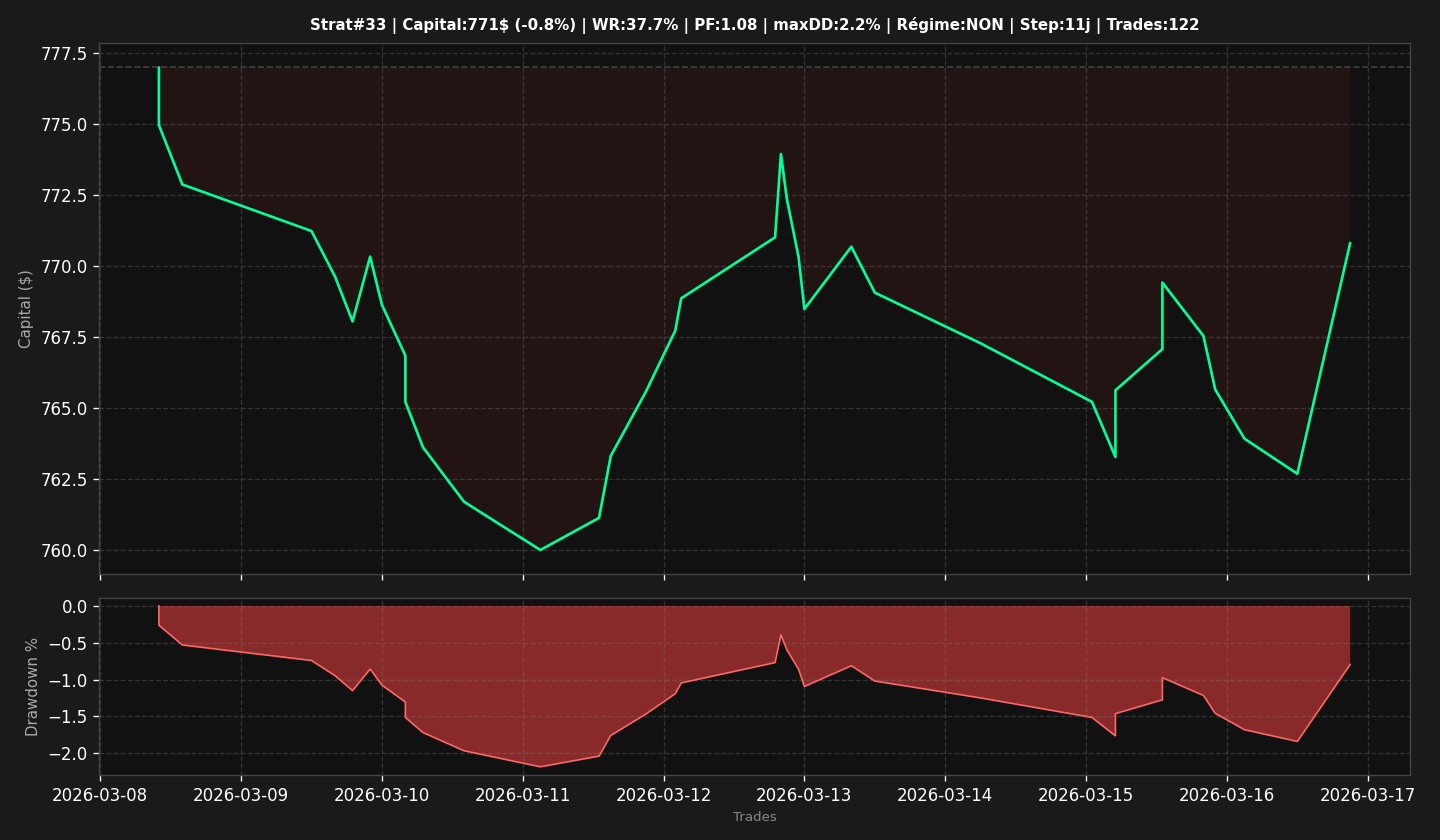Click the 2026-03-14 date axis label
This screenshot has width=1440, height=840.
[945, 795]
